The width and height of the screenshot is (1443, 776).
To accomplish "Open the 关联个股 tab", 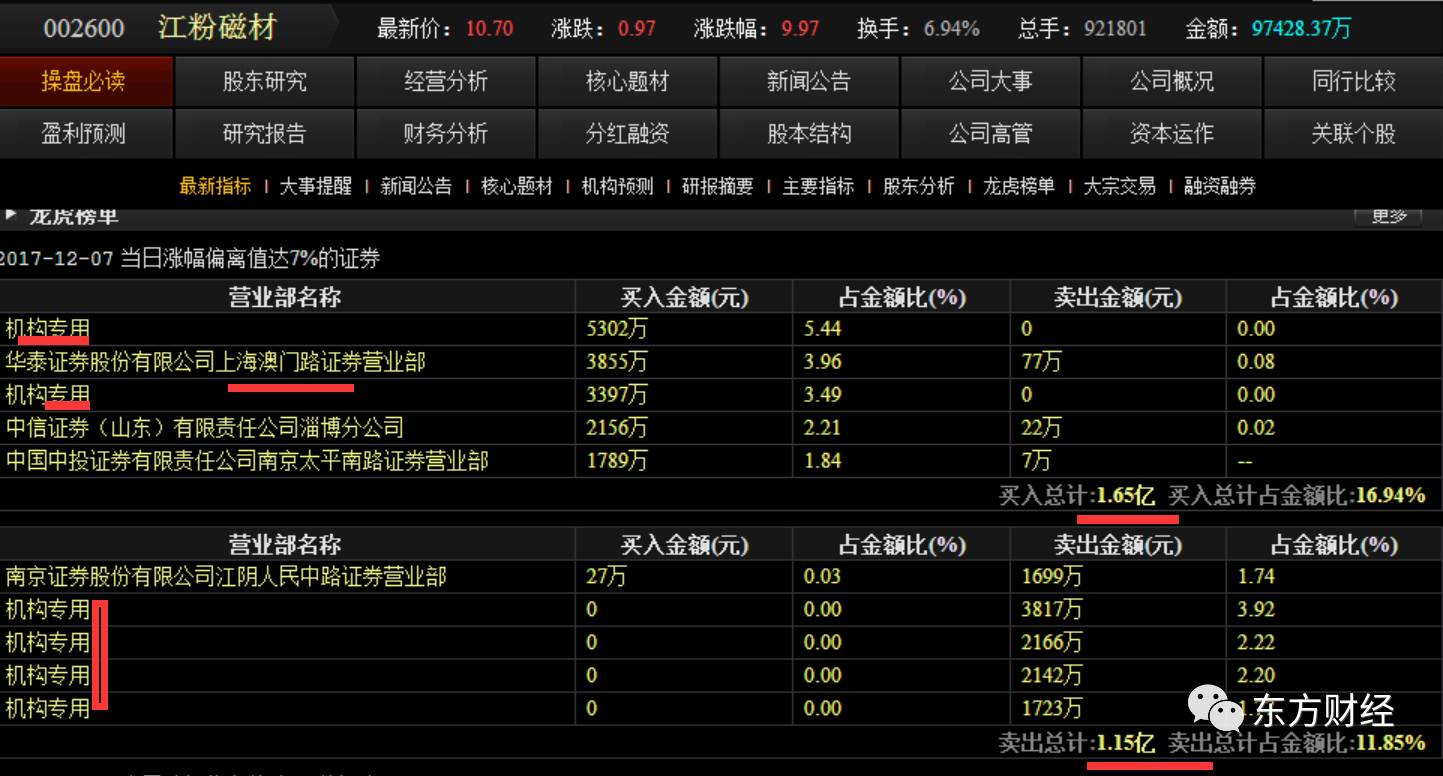I will (1353, 134).
